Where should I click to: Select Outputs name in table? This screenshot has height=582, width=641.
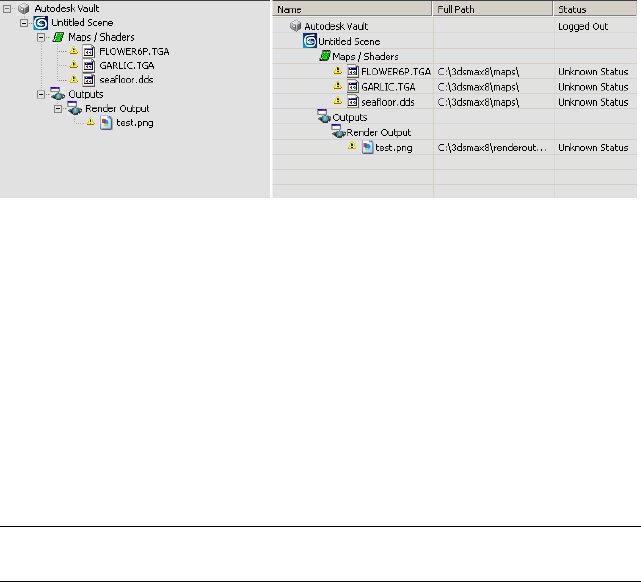click(x=350, y=117)
